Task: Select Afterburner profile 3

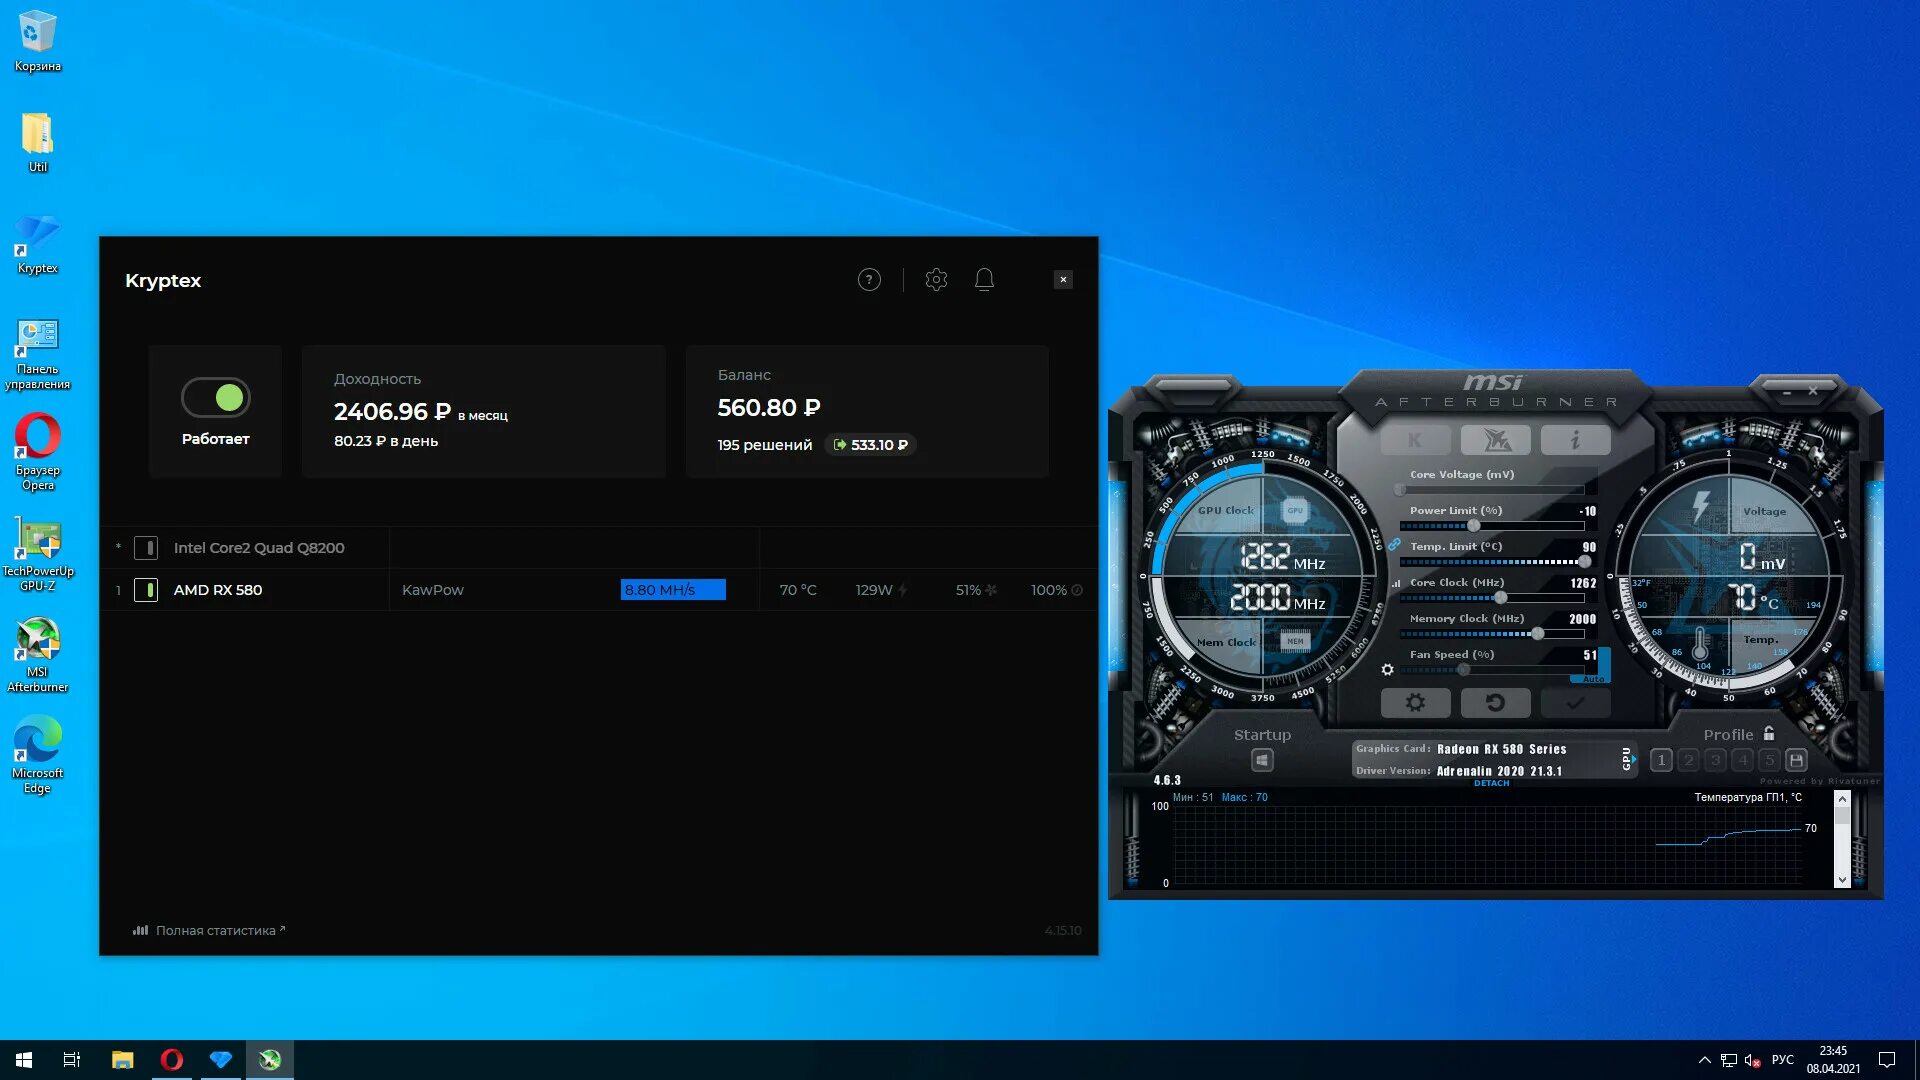Action: click(x=1715, y=760)
